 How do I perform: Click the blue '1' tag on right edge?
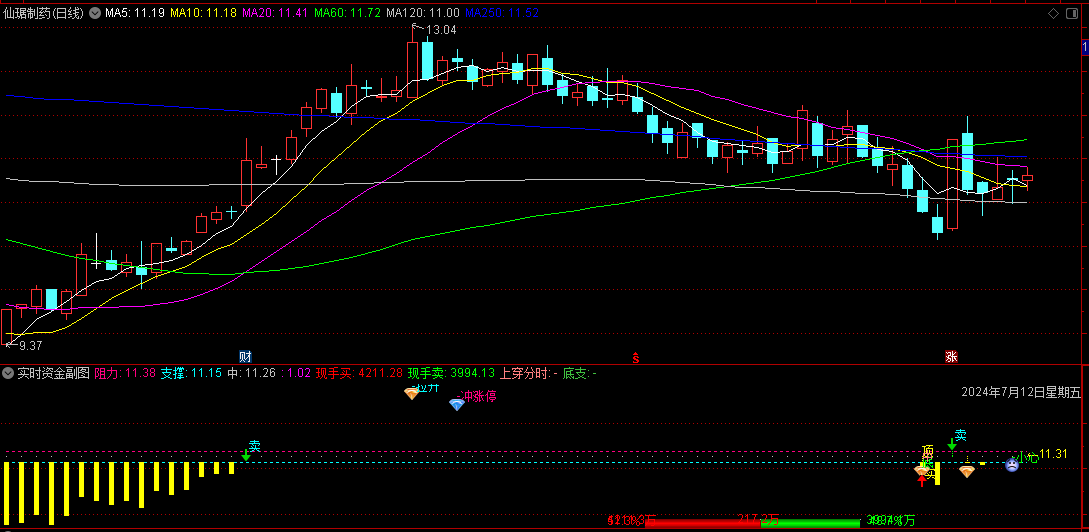click(1085, 47)
